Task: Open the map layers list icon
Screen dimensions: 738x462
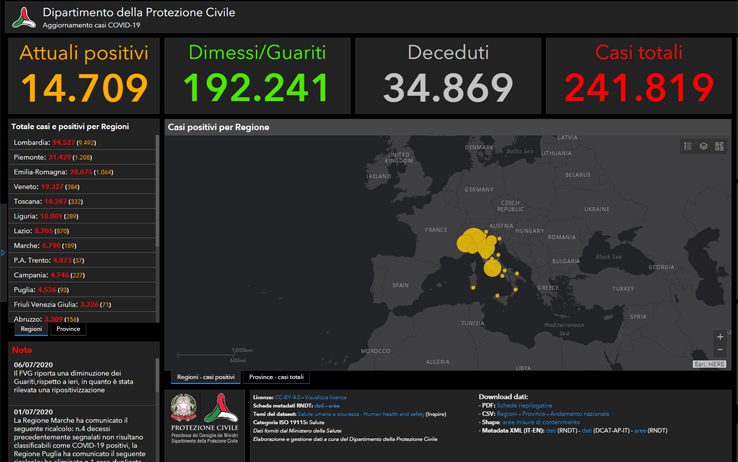Action: [703, 146]
